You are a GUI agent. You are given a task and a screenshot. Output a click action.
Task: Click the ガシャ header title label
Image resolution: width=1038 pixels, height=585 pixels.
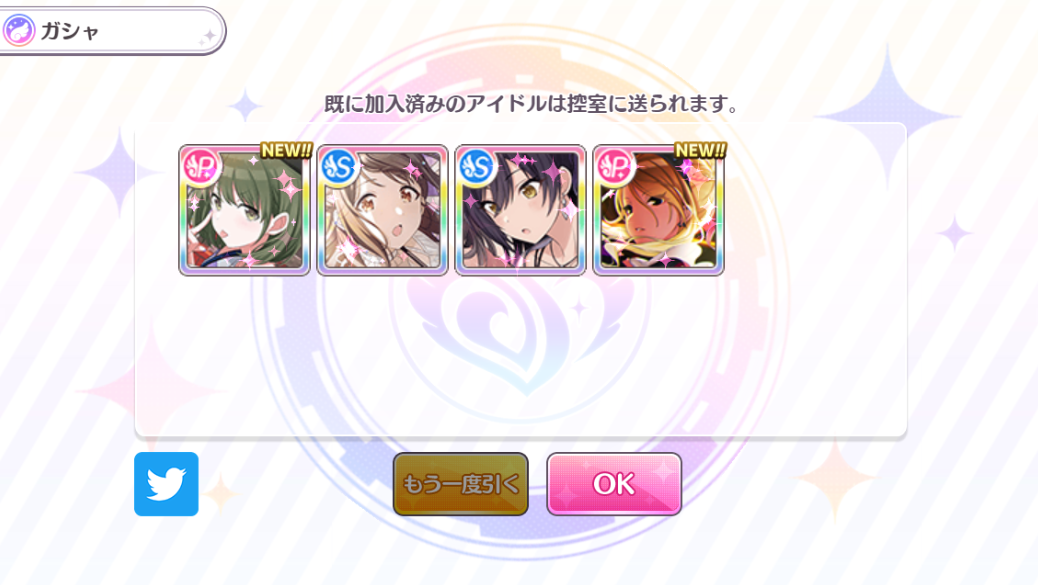pos(70,31)
